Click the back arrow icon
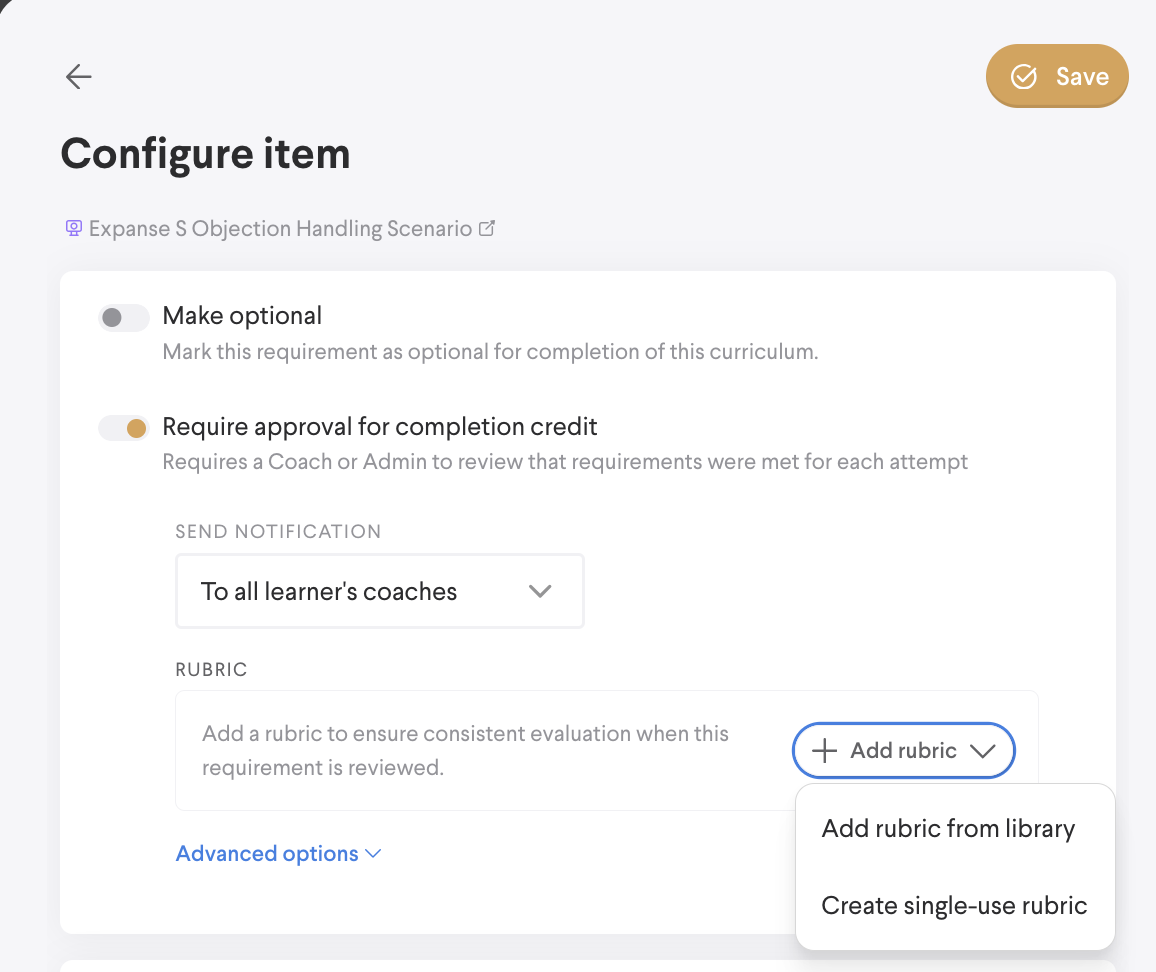Screen dimensions: 1156x972 point(78,77)
